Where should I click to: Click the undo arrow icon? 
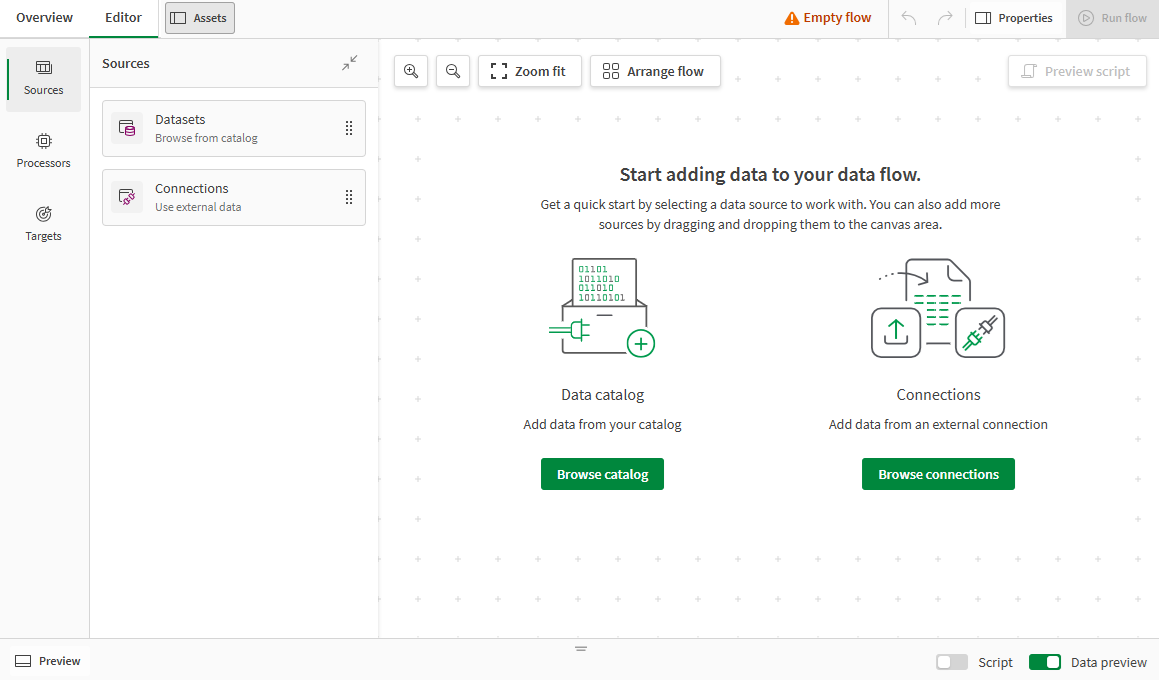(x=909, y=18)
